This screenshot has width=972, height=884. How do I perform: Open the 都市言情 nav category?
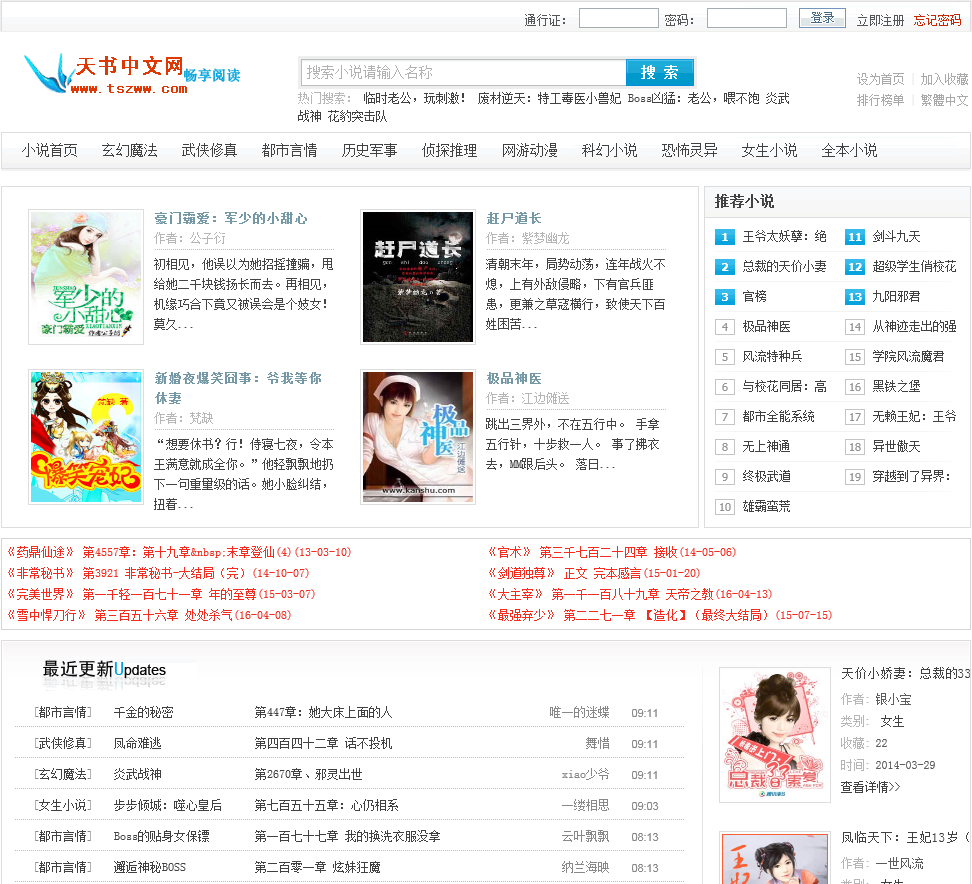point(289,151)
